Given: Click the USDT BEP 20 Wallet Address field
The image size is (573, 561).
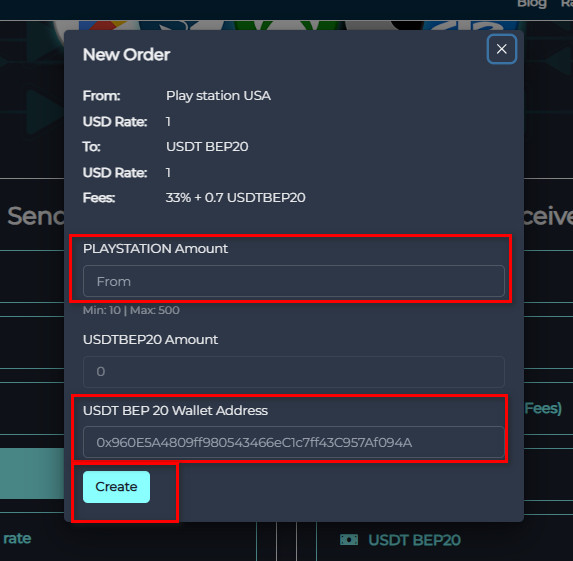Looking at the screenshot, I should tap(293, 442).
